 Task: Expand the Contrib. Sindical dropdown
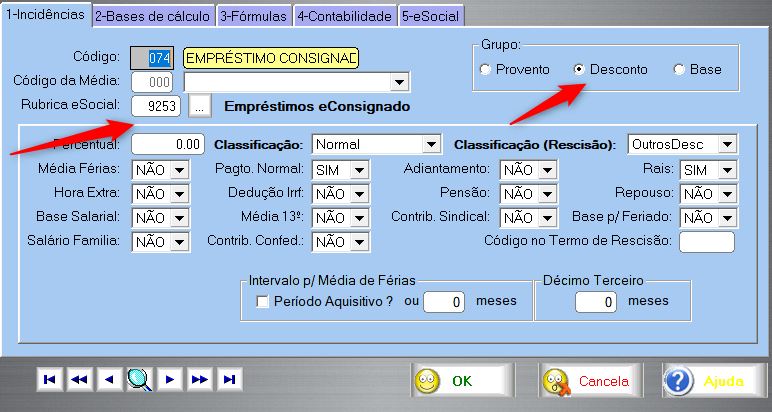(547, 217)
